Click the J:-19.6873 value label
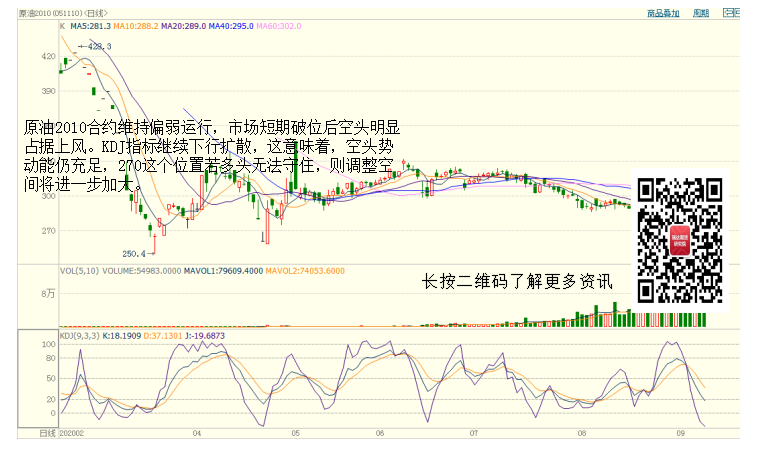The height and width of the screenshot is (449, 763). [x=203, y=335]
